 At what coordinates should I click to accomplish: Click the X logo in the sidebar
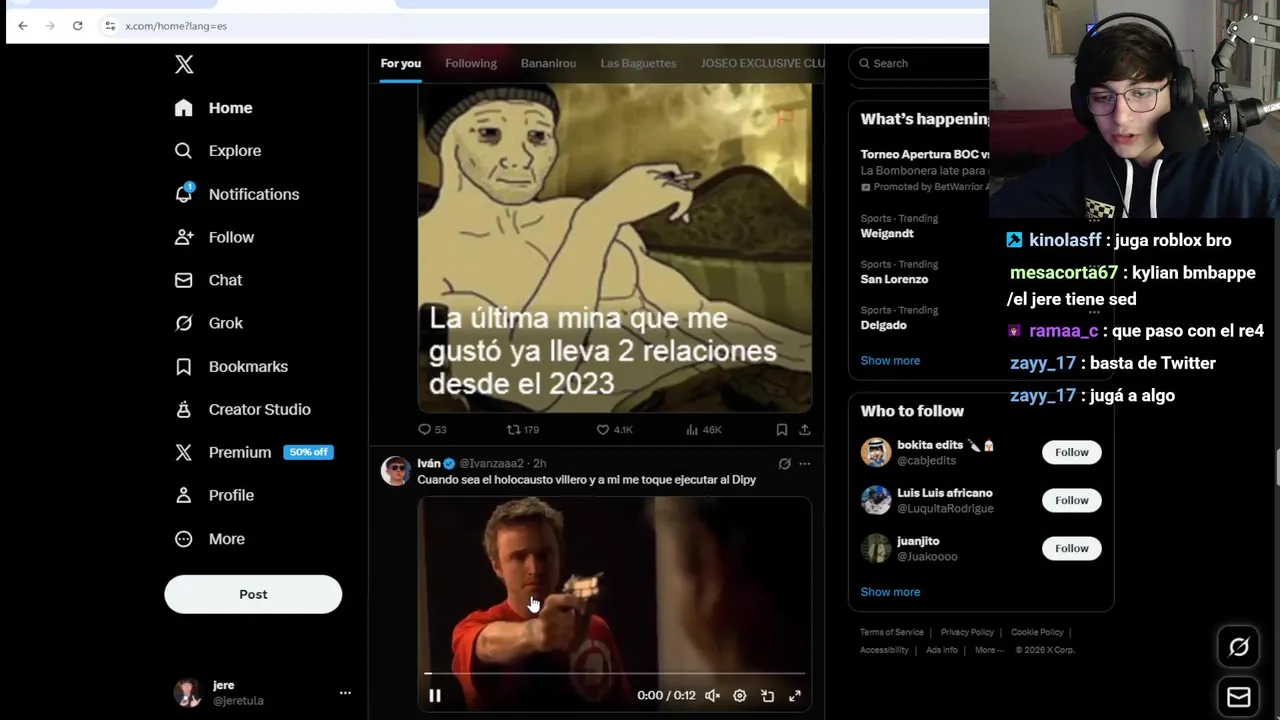click(x=184, y=64)
